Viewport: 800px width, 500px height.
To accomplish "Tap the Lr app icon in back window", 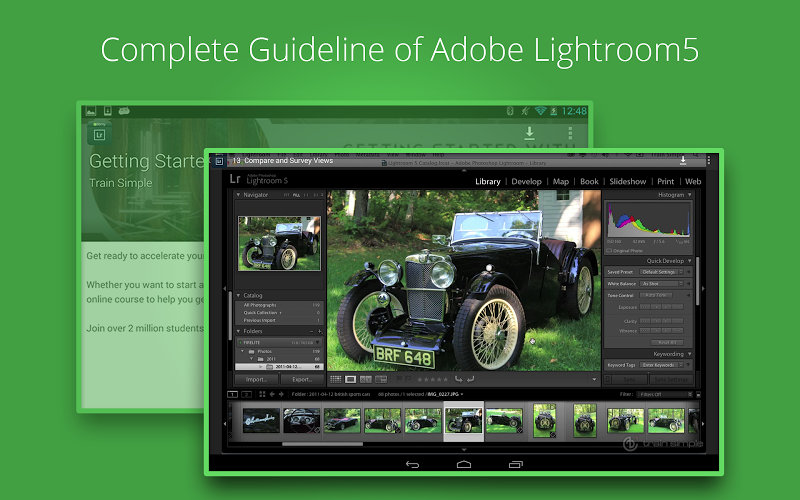I will coord(99,134).
